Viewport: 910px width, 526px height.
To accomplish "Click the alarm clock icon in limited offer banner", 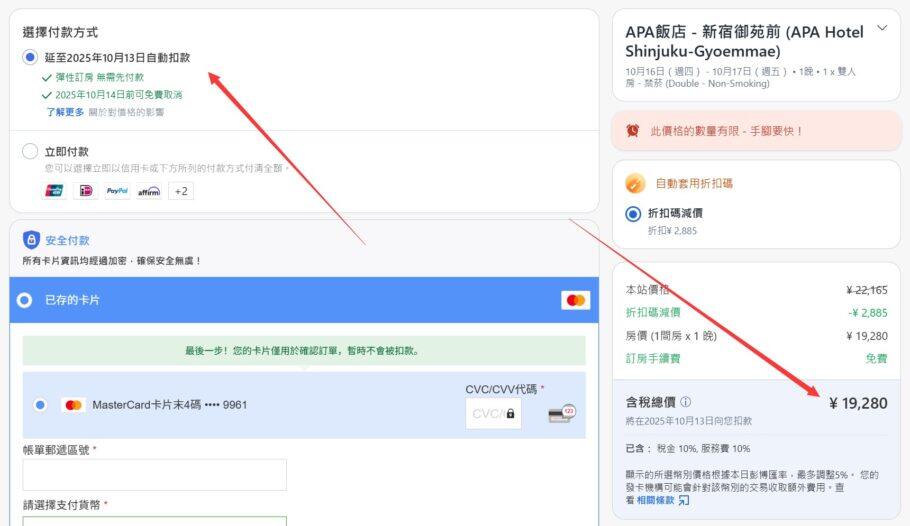I will [633, 131].
